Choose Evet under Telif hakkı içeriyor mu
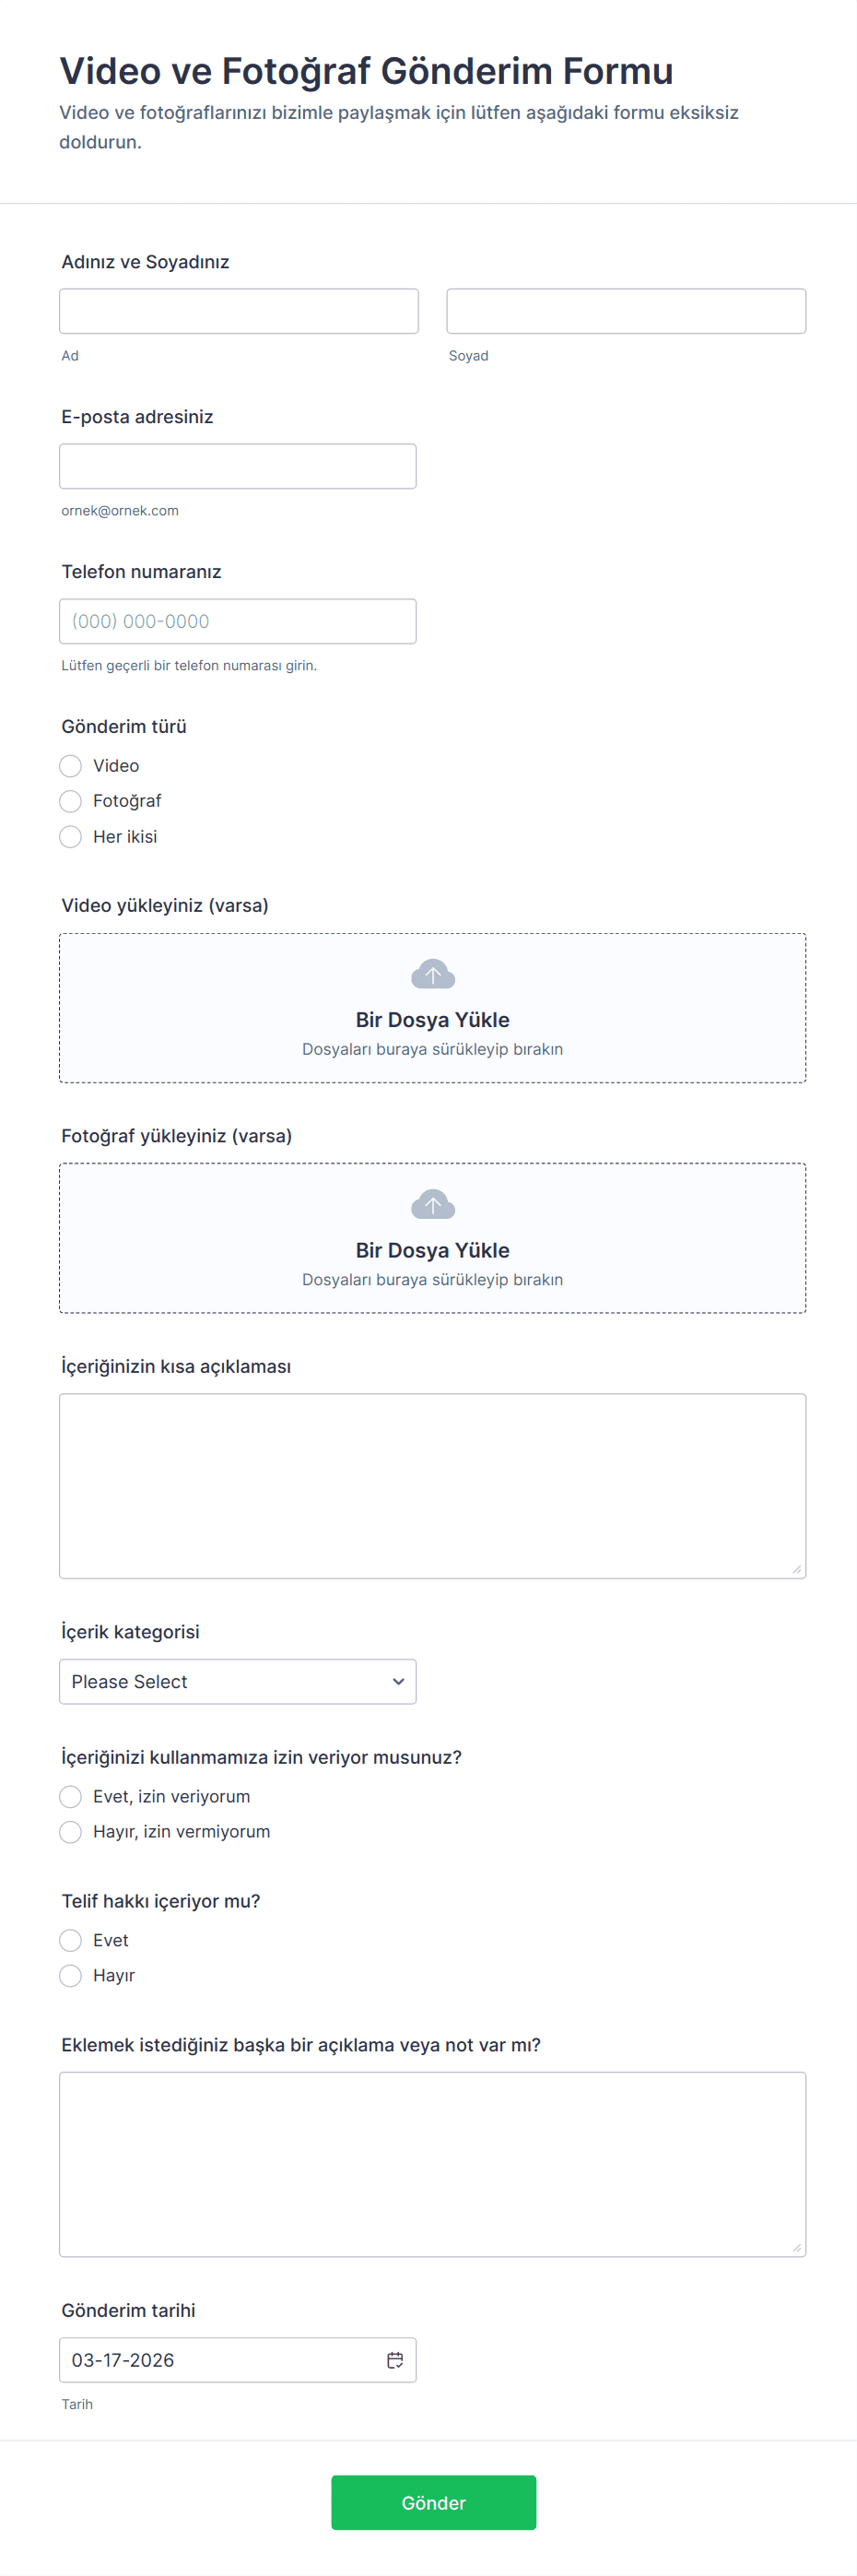Image resolution: width=857 pixels, height=2576 pixels. (x=70, y=1940)
